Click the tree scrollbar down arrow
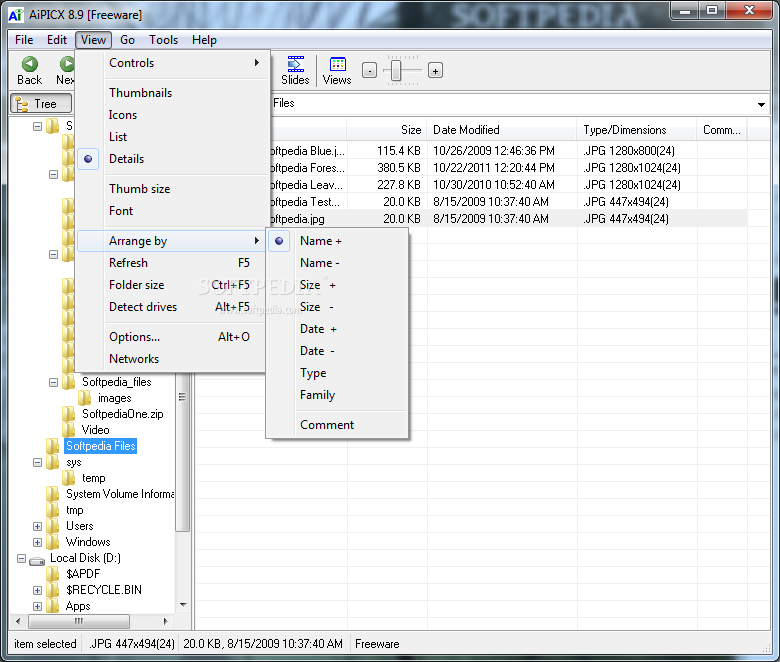The width and height of the screenshot is (780, 662). (x=183, y=605)
